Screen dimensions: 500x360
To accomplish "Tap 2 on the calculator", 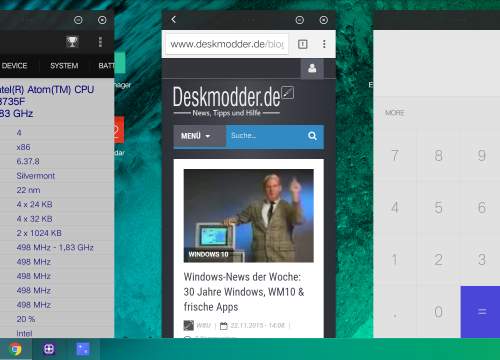I will 438,260.
